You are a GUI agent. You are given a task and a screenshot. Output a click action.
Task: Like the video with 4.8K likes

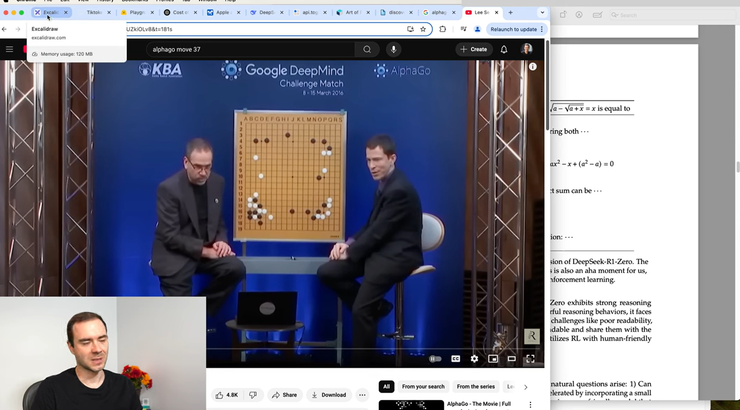click(227, 395)
